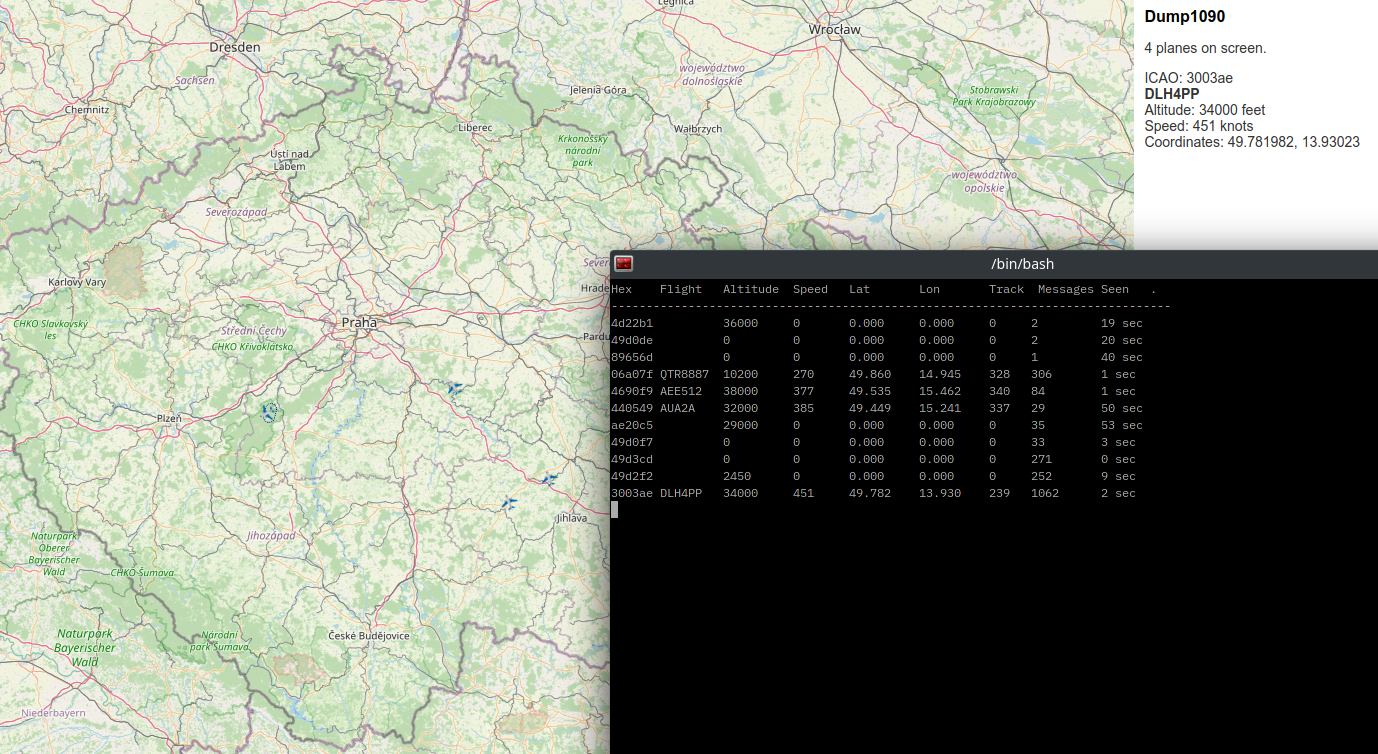Click the Coordinates line in the info panel

[1251, 142]
